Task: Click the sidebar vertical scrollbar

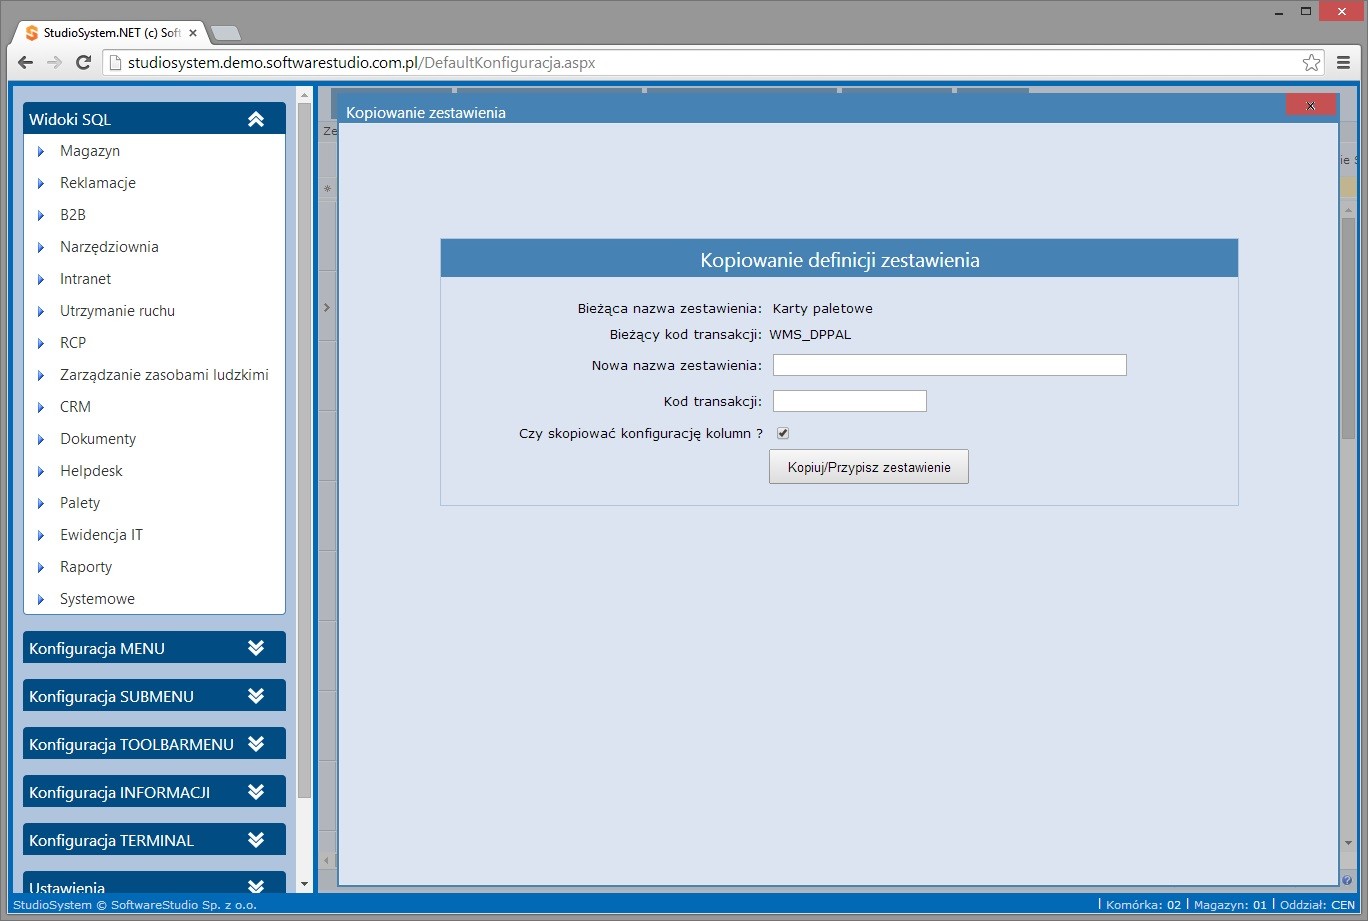Action: pos(305,450)
